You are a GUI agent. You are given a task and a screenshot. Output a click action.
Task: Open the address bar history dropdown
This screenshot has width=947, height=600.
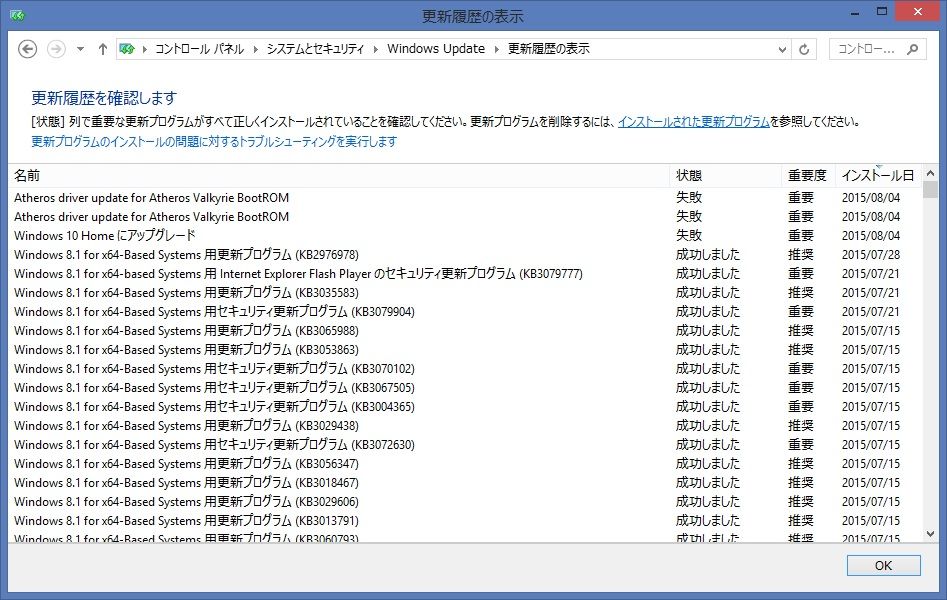click(782, 48)
